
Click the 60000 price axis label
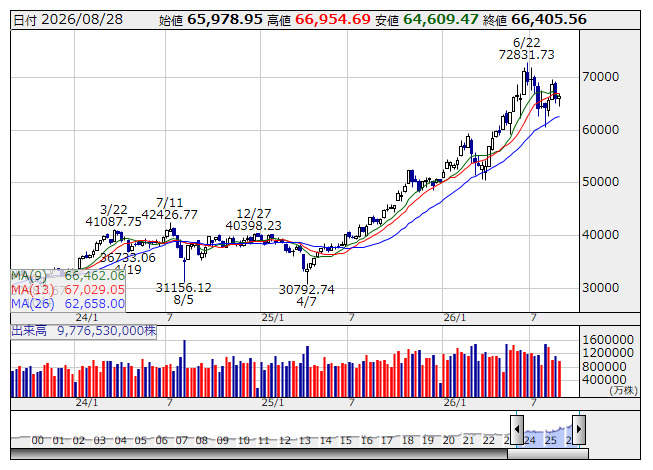click(x=601, y=130)
